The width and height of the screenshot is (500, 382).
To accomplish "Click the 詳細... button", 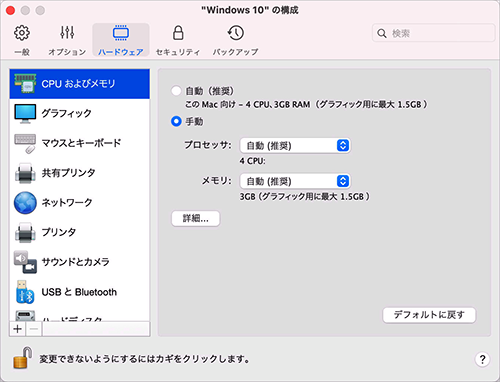I will click(x=196, y=219).
